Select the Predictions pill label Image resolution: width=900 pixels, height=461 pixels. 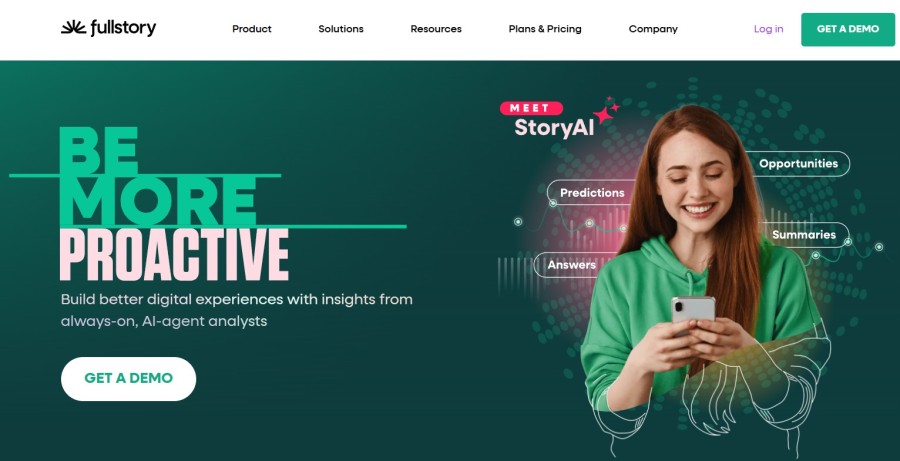point(592,193)
